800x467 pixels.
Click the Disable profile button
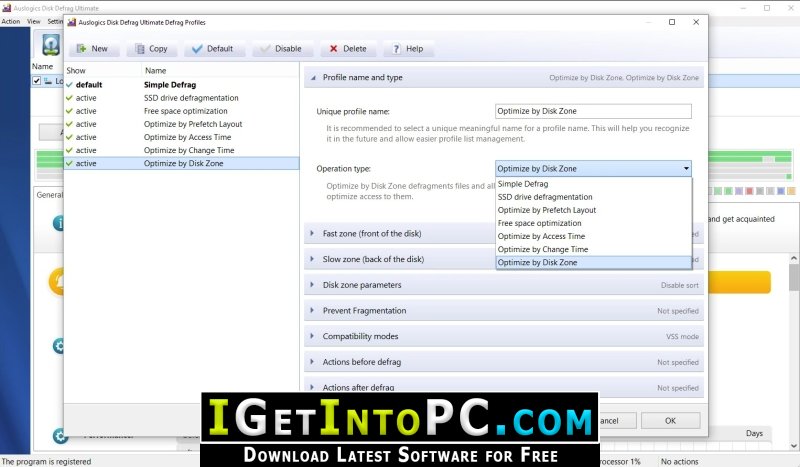coord(282,48)
